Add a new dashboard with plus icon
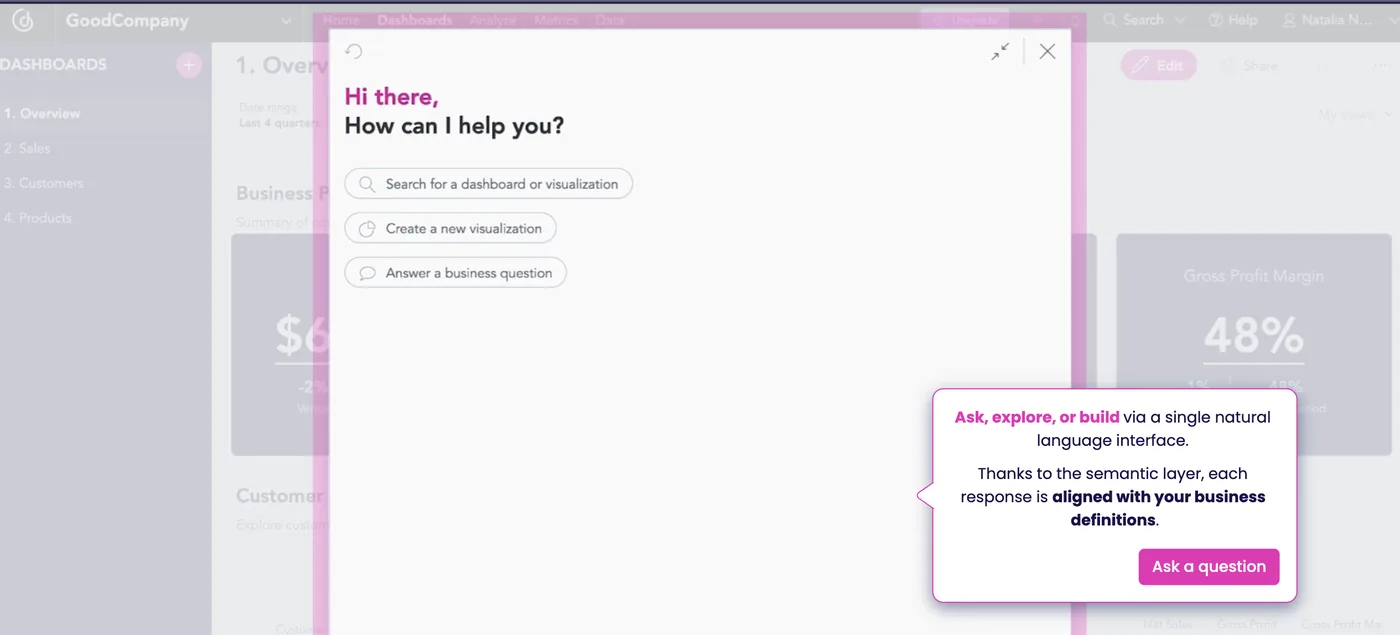The width and height of the screenshot is (1400, 635). [189, 65]
